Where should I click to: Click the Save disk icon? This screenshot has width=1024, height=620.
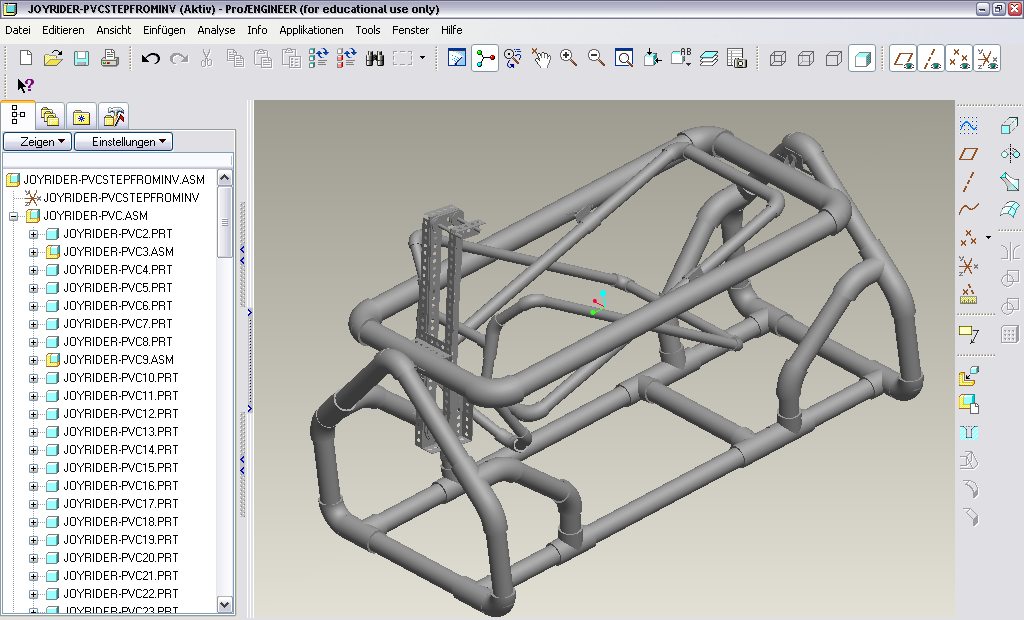[x=81, y=58]
